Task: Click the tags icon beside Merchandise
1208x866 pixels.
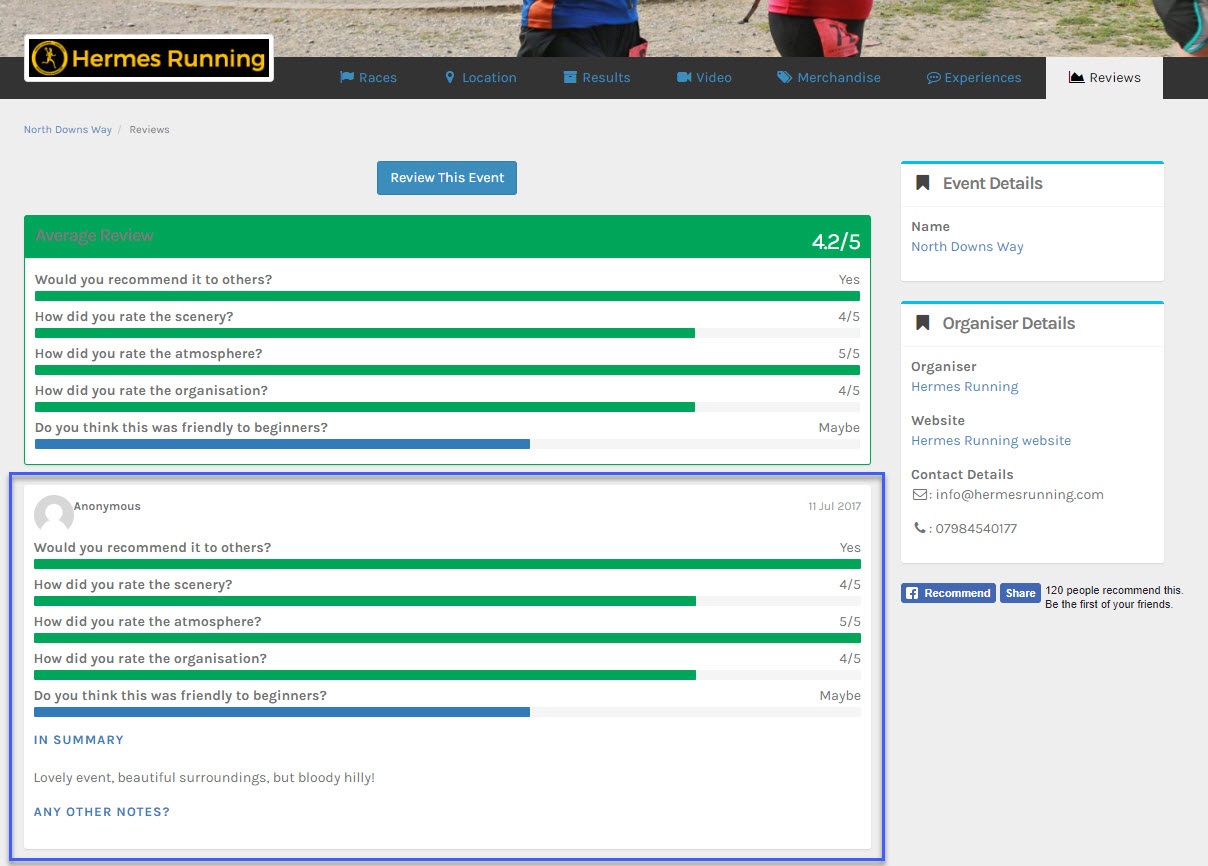Action: point(785,77)
